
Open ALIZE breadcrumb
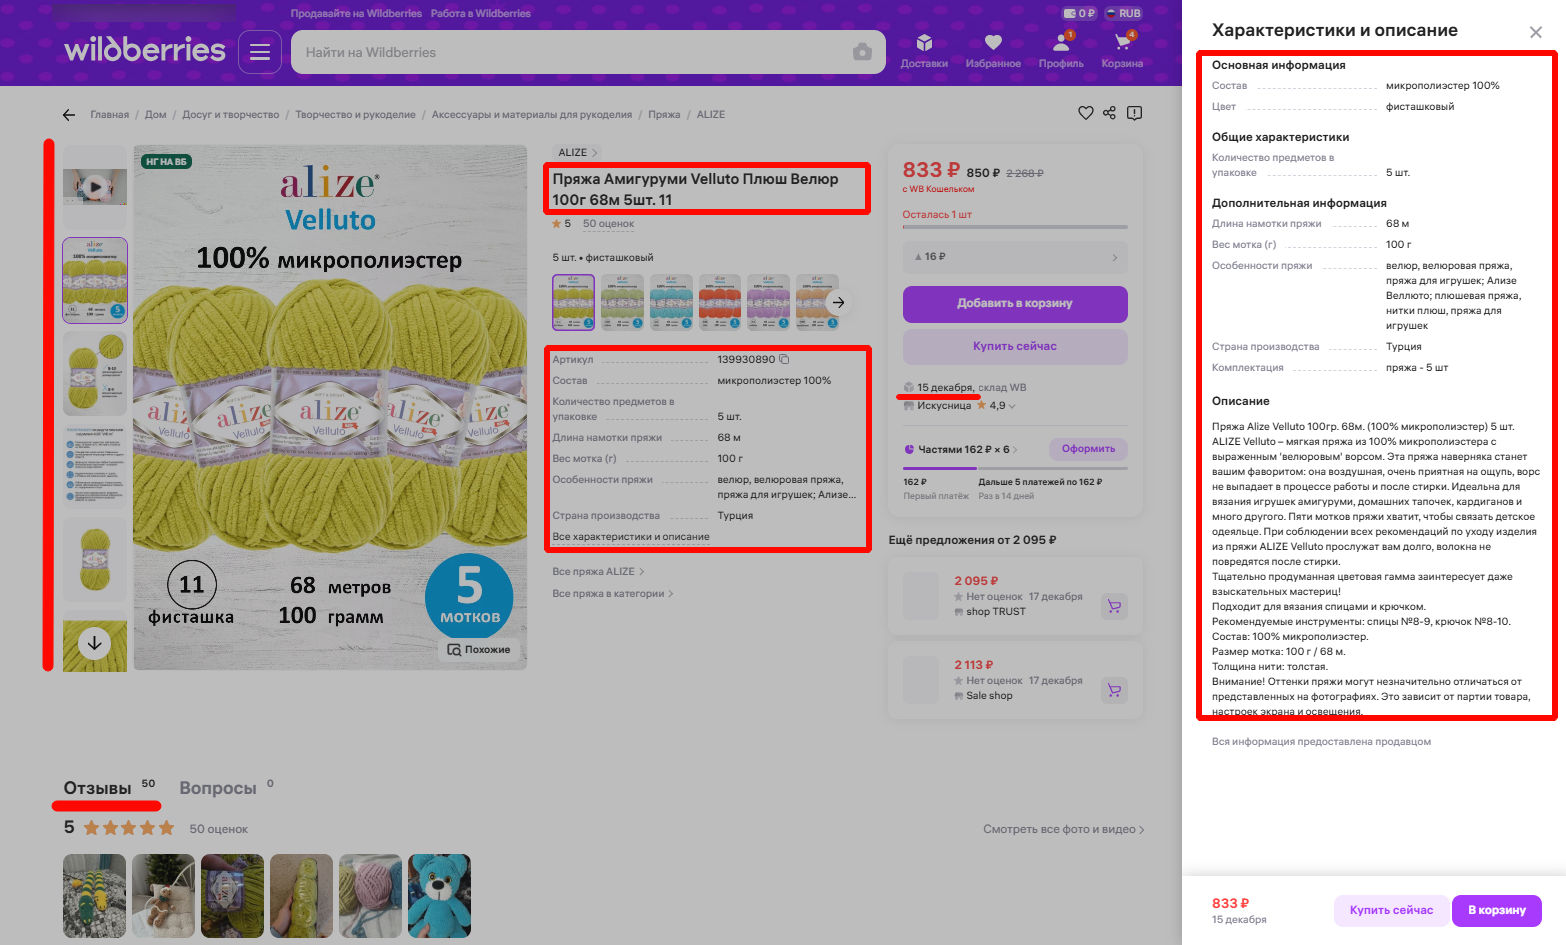(711, 115)
